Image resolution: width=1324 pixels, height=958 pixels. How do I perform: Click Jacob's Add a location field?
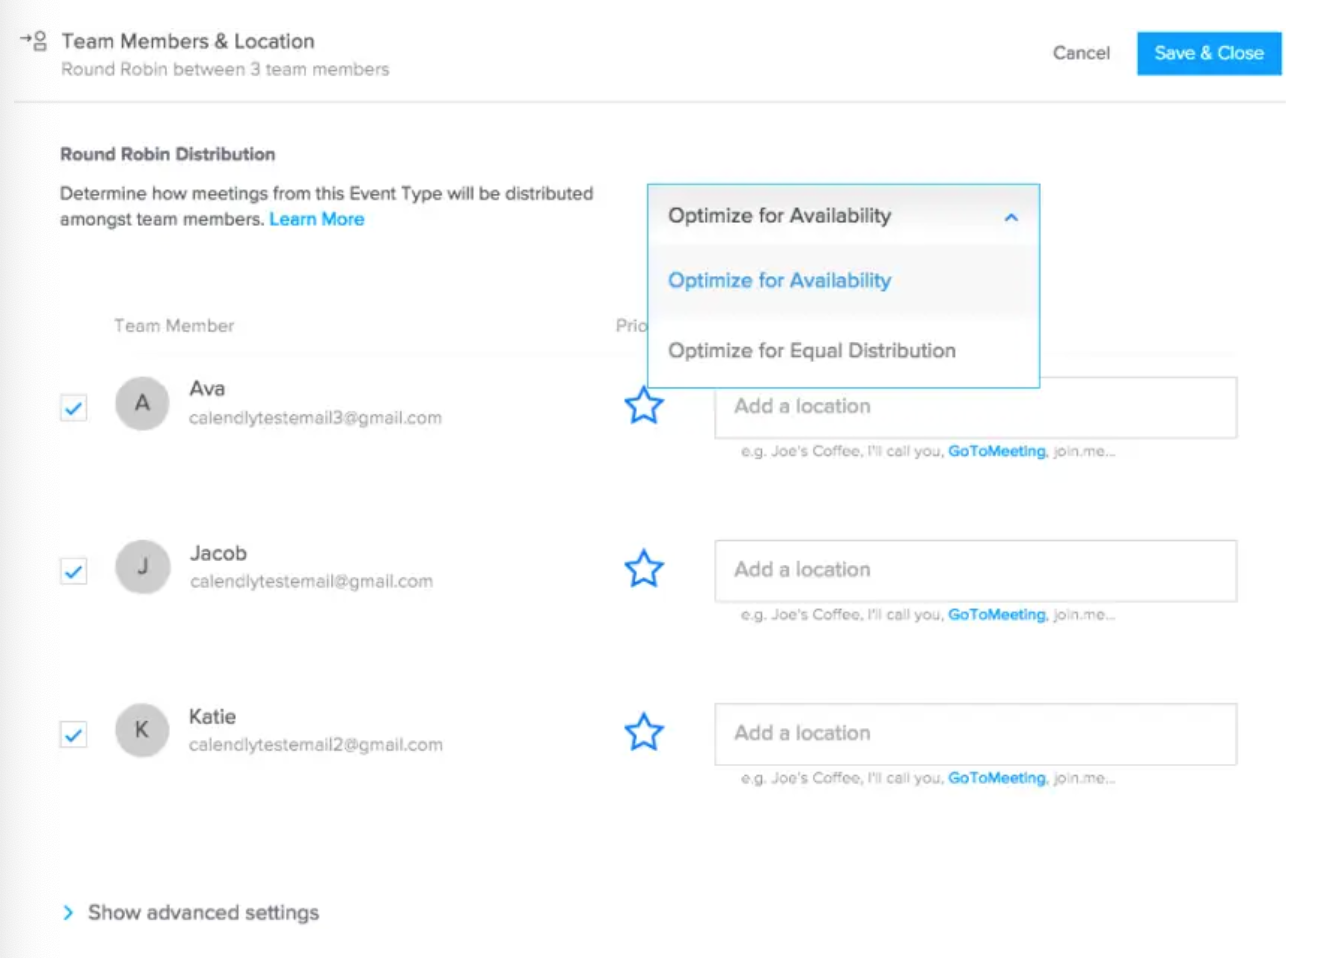coord(975,570)
